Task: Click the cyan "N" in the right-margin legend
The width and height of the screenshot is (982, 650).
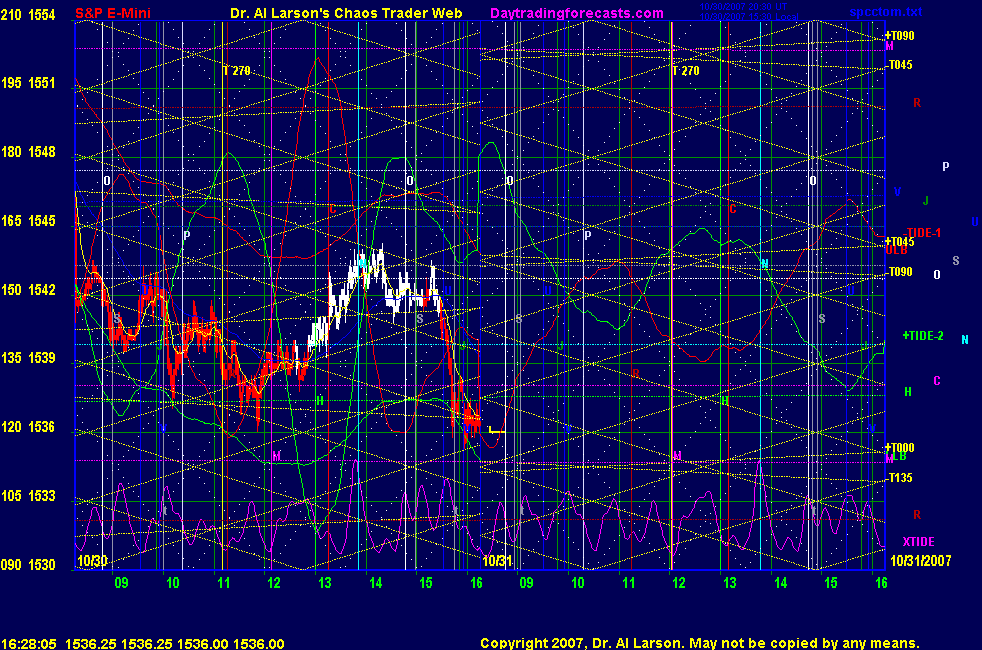Action: pos(964,339)
